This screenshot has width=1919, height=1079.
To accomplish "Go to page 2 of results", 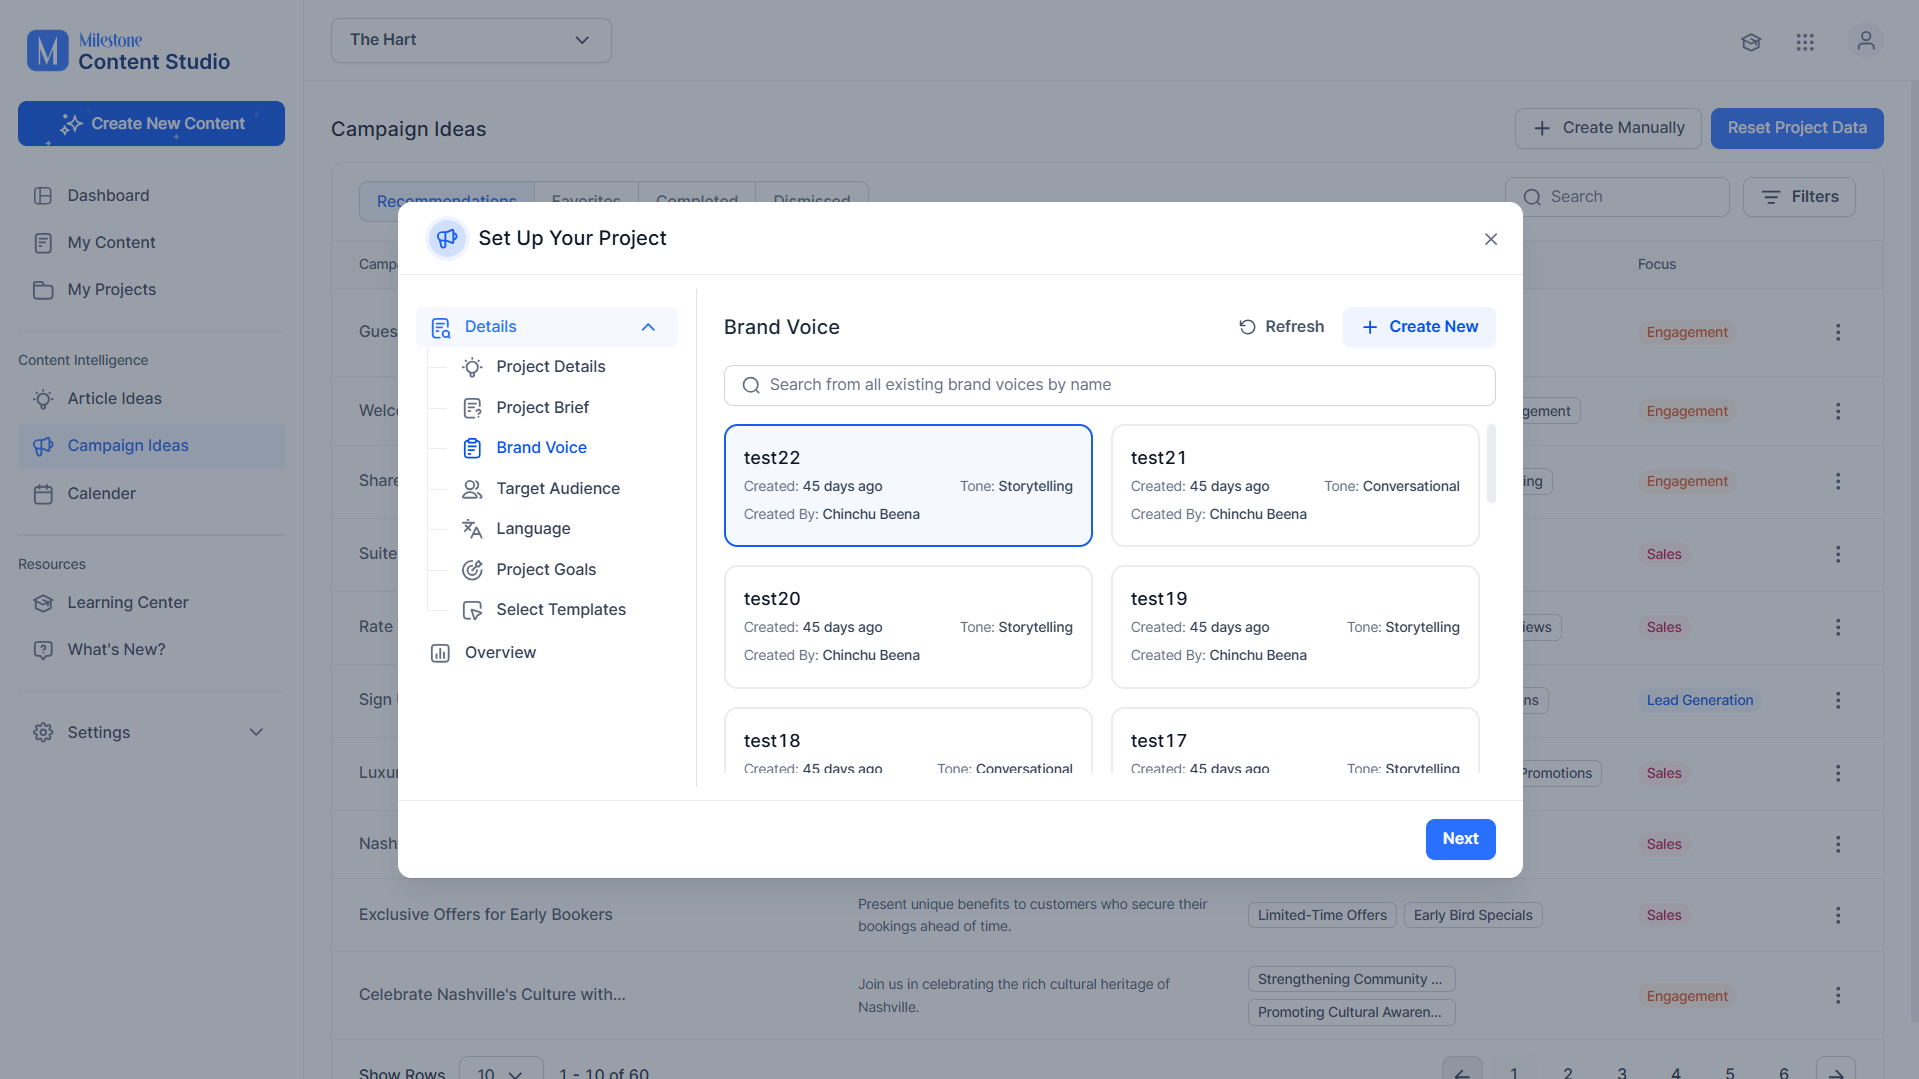I will pos(1568,1073).
